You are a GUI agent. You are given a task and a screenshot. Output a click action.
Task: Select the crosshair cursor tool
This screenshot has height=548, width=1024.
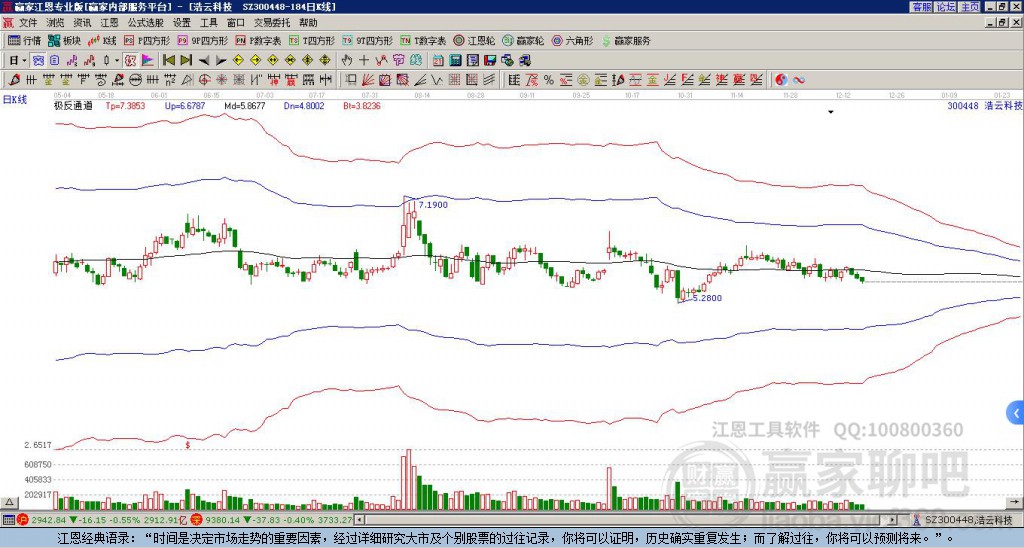364,61
